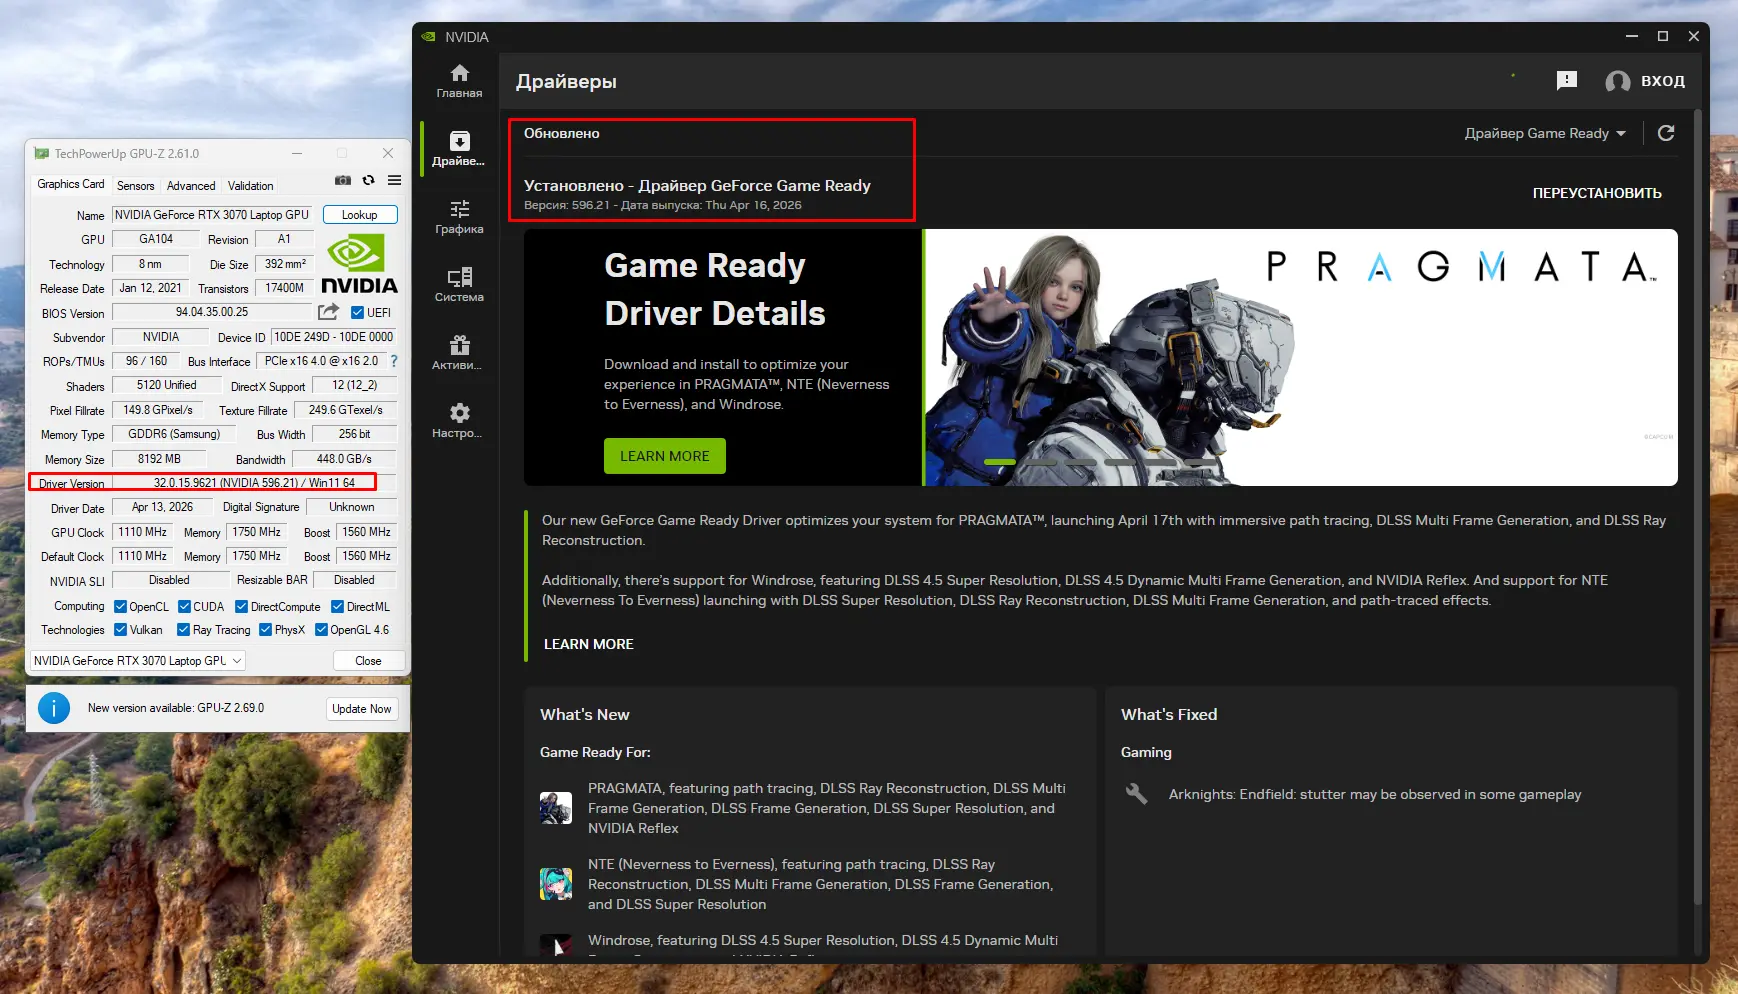Toggle the Ray Tracing checkbox
Image resolution: width=1738 pixels, height=994 pixels.
click(183, 630)
